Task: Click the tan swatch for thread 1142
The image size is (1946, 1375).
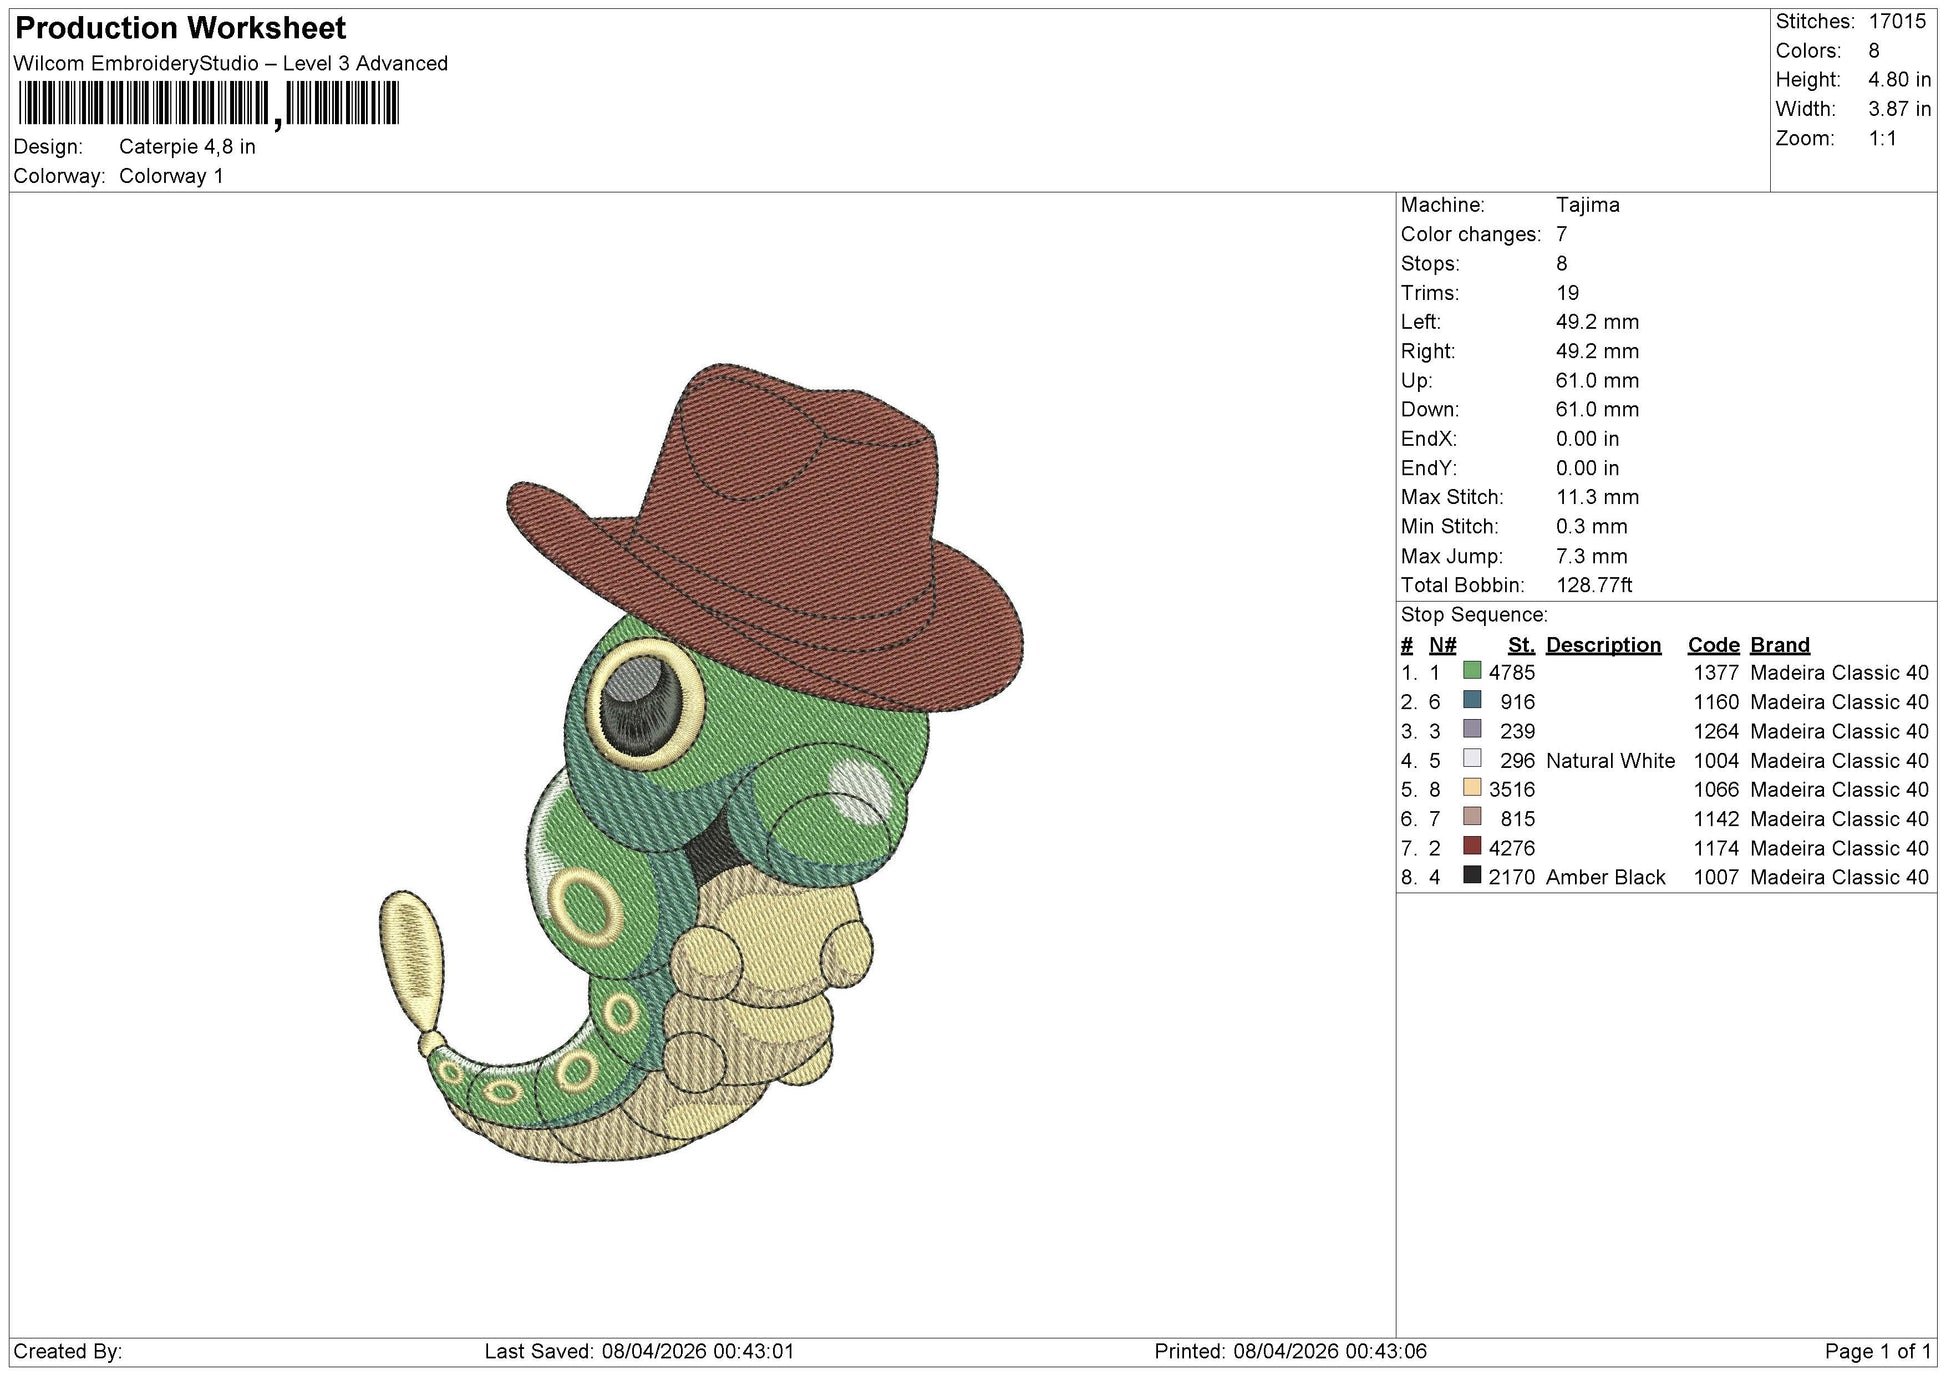Action: 1472,817
